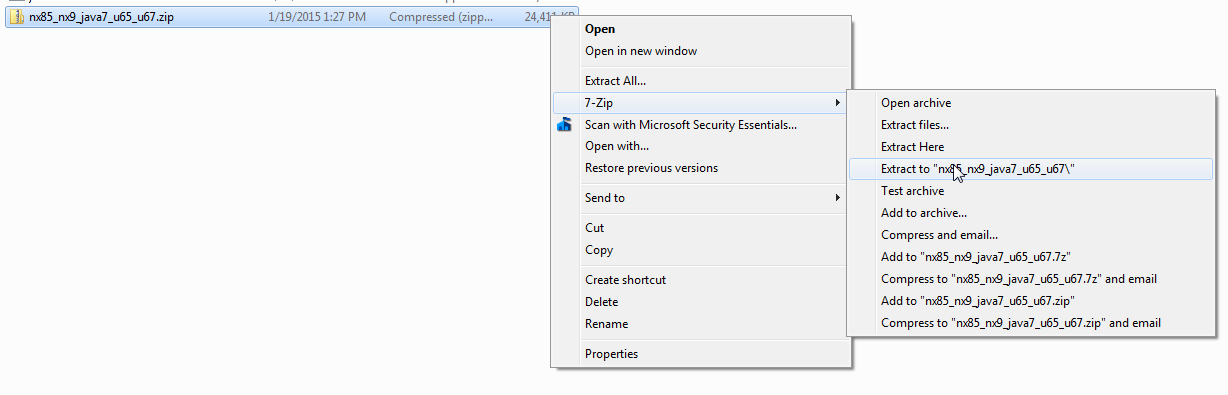1228x395 pixels.
Task: Select Cut from the context menu
Action: 594,228
